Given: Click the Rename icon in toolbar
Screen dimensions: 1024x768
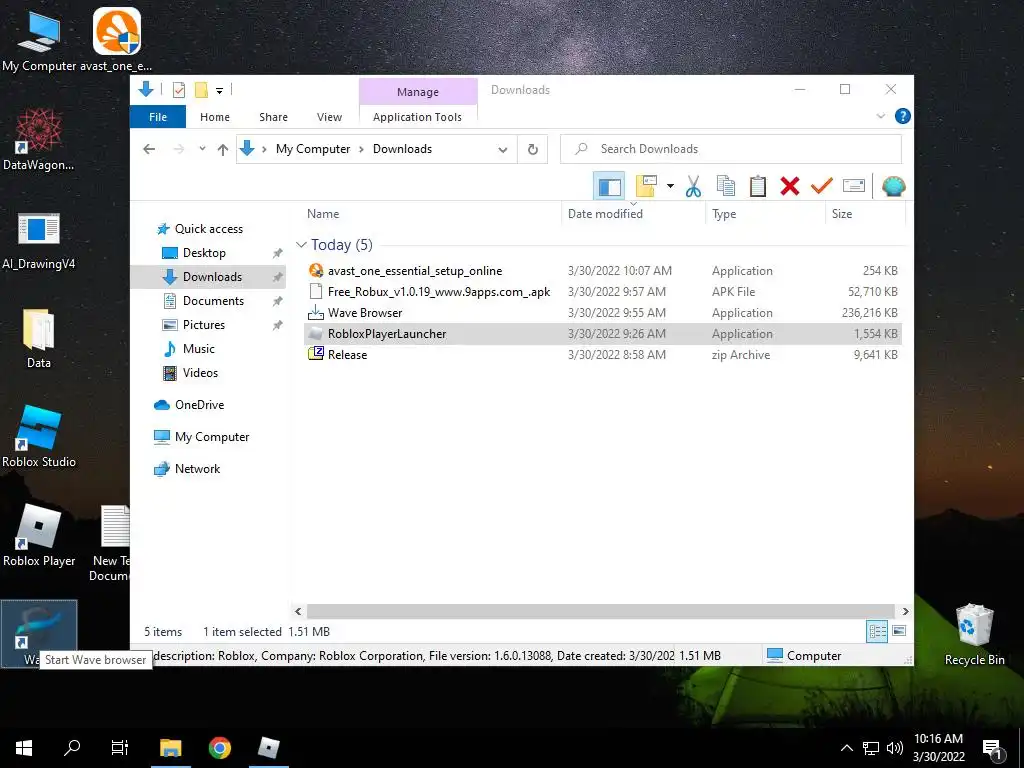Looking at the screenshot, I should tap(854, 186).
